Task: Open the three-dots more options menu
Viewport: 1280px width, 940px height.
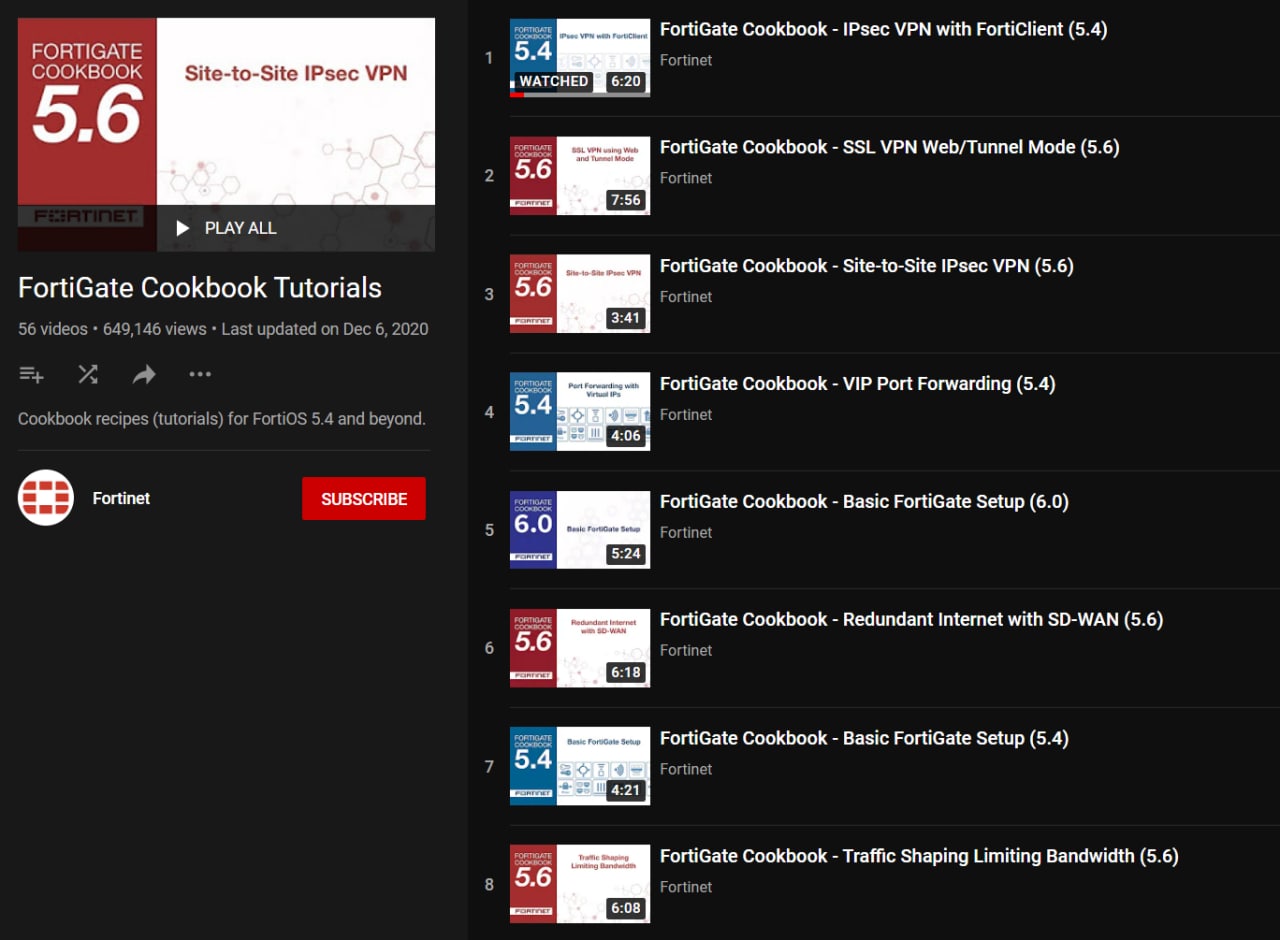Action: point(200,374)
